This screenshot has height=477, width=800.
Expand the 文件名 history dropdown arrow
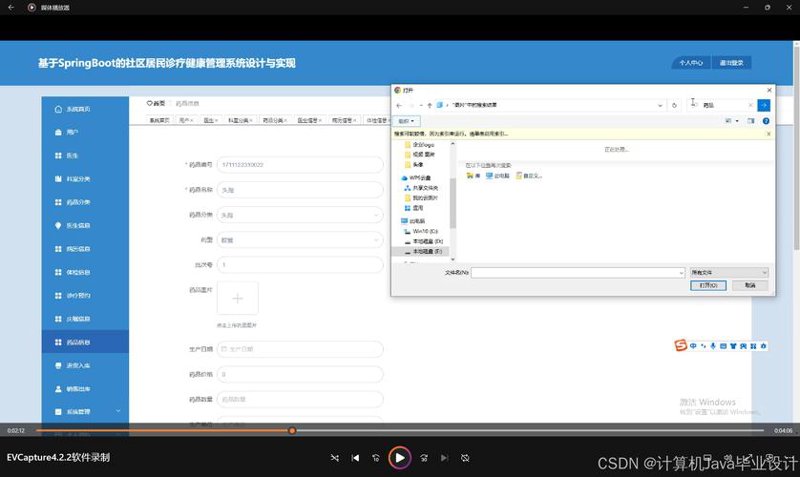[681, 273]
